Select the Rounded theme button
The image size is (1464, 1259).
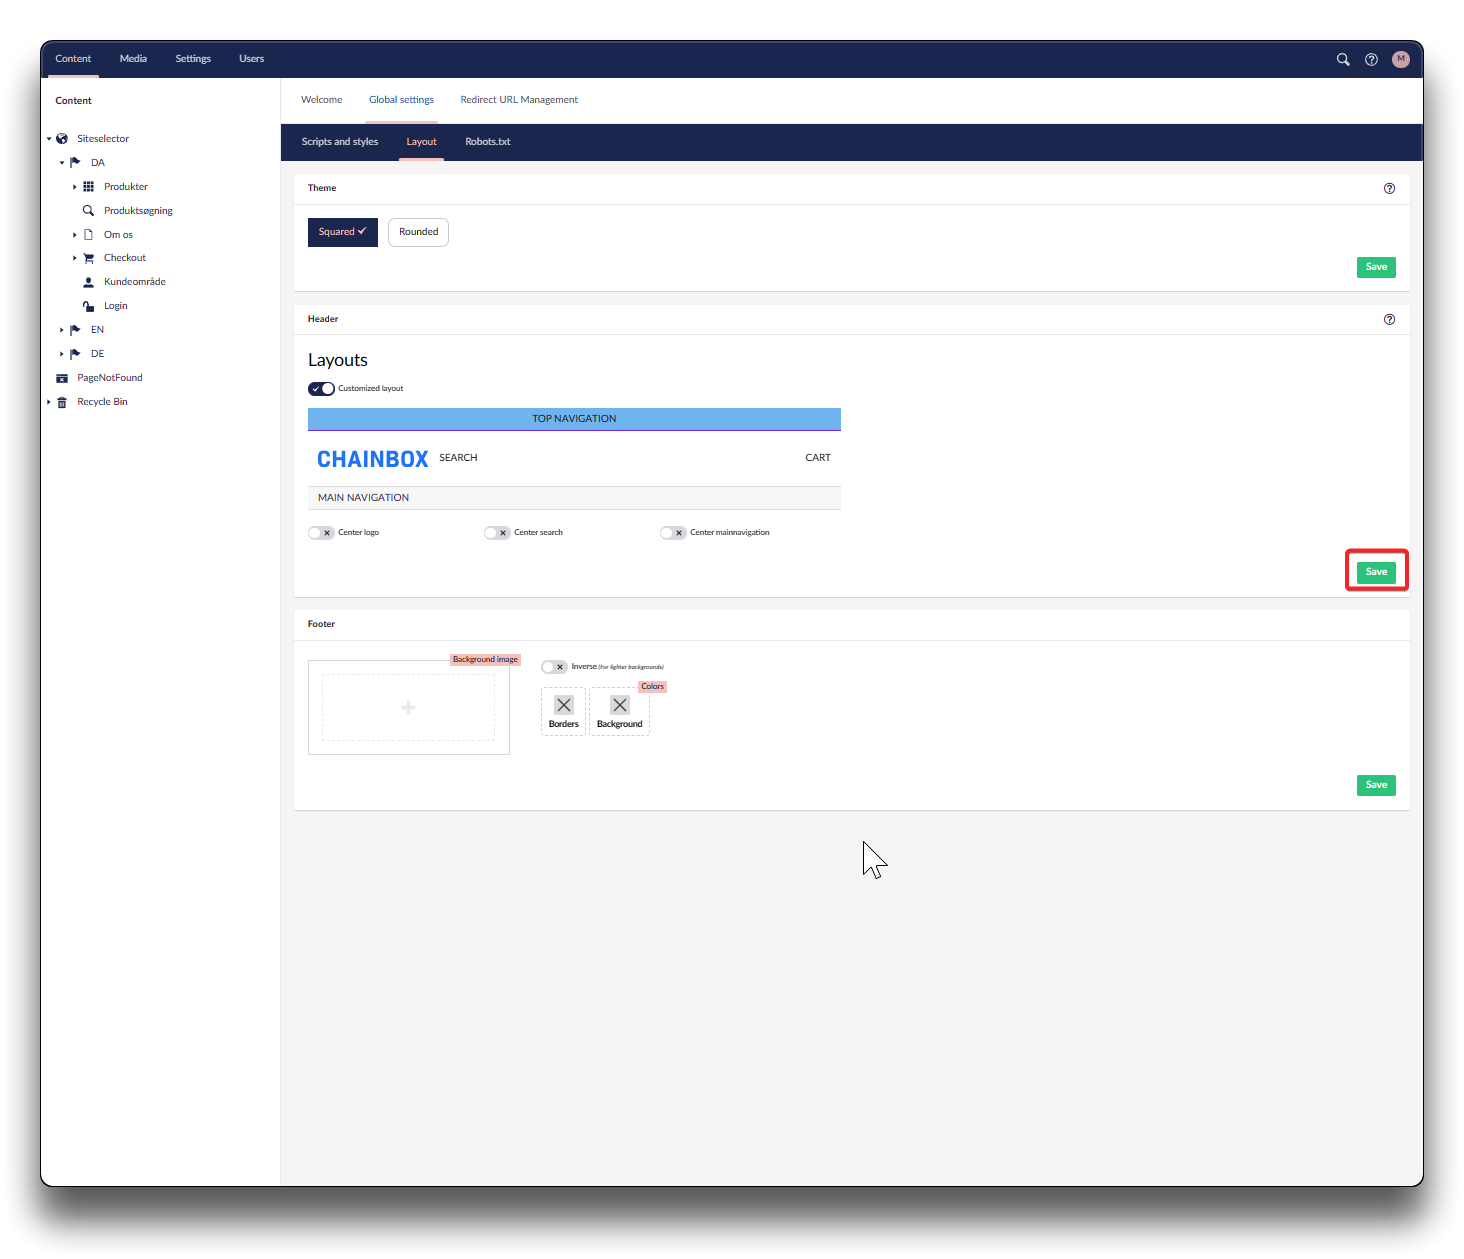418,232
